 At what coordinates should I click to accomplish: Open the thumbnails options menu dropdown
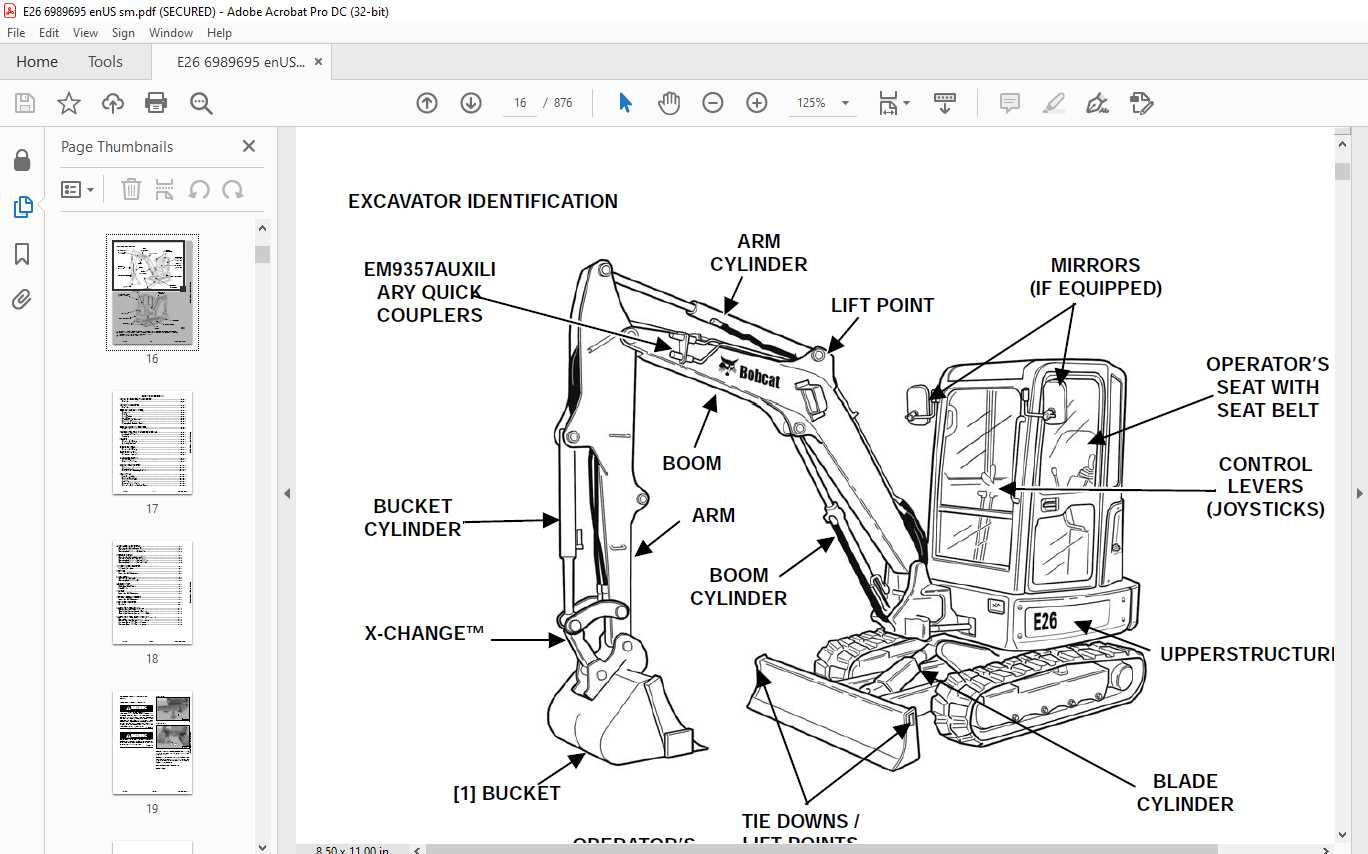point(78,189)
